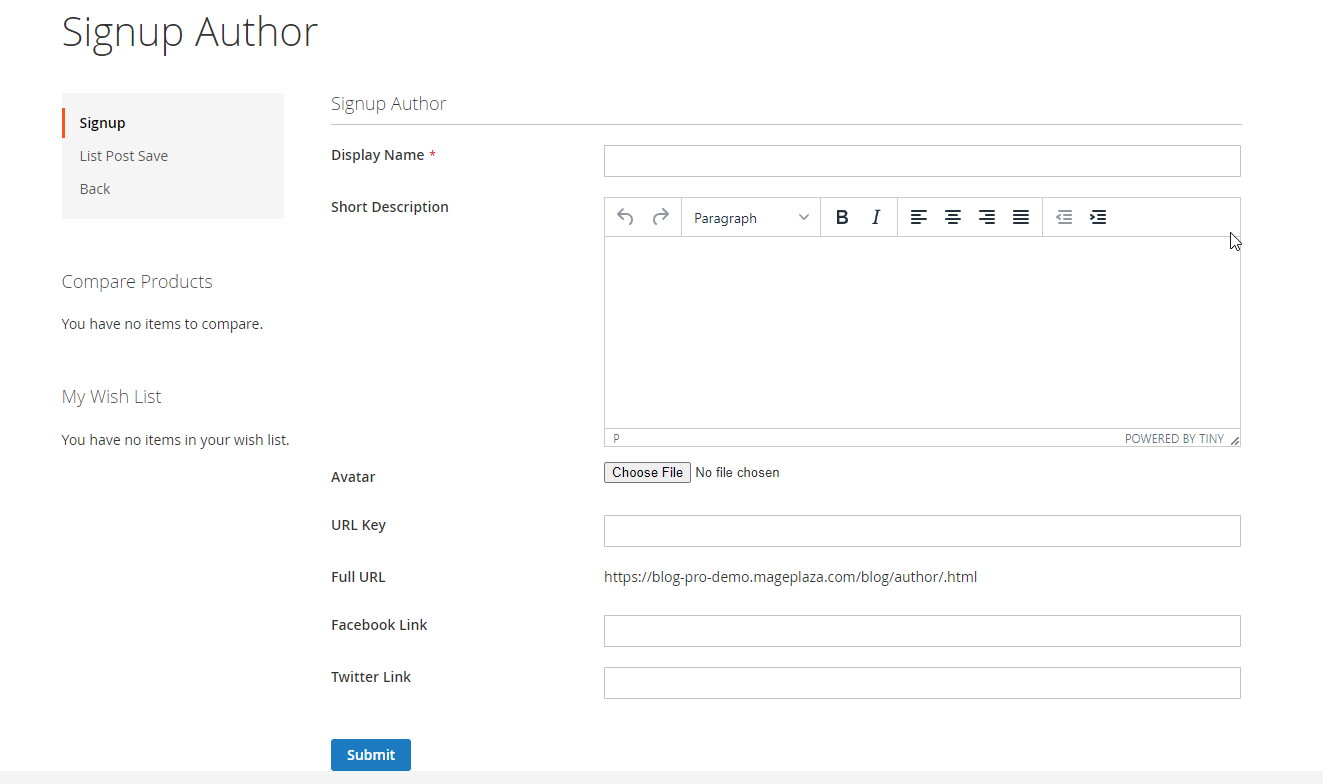Screen dimensions: 1323x784
Task: Toggle italic formatting in the editor
Action: click(876, 217)
